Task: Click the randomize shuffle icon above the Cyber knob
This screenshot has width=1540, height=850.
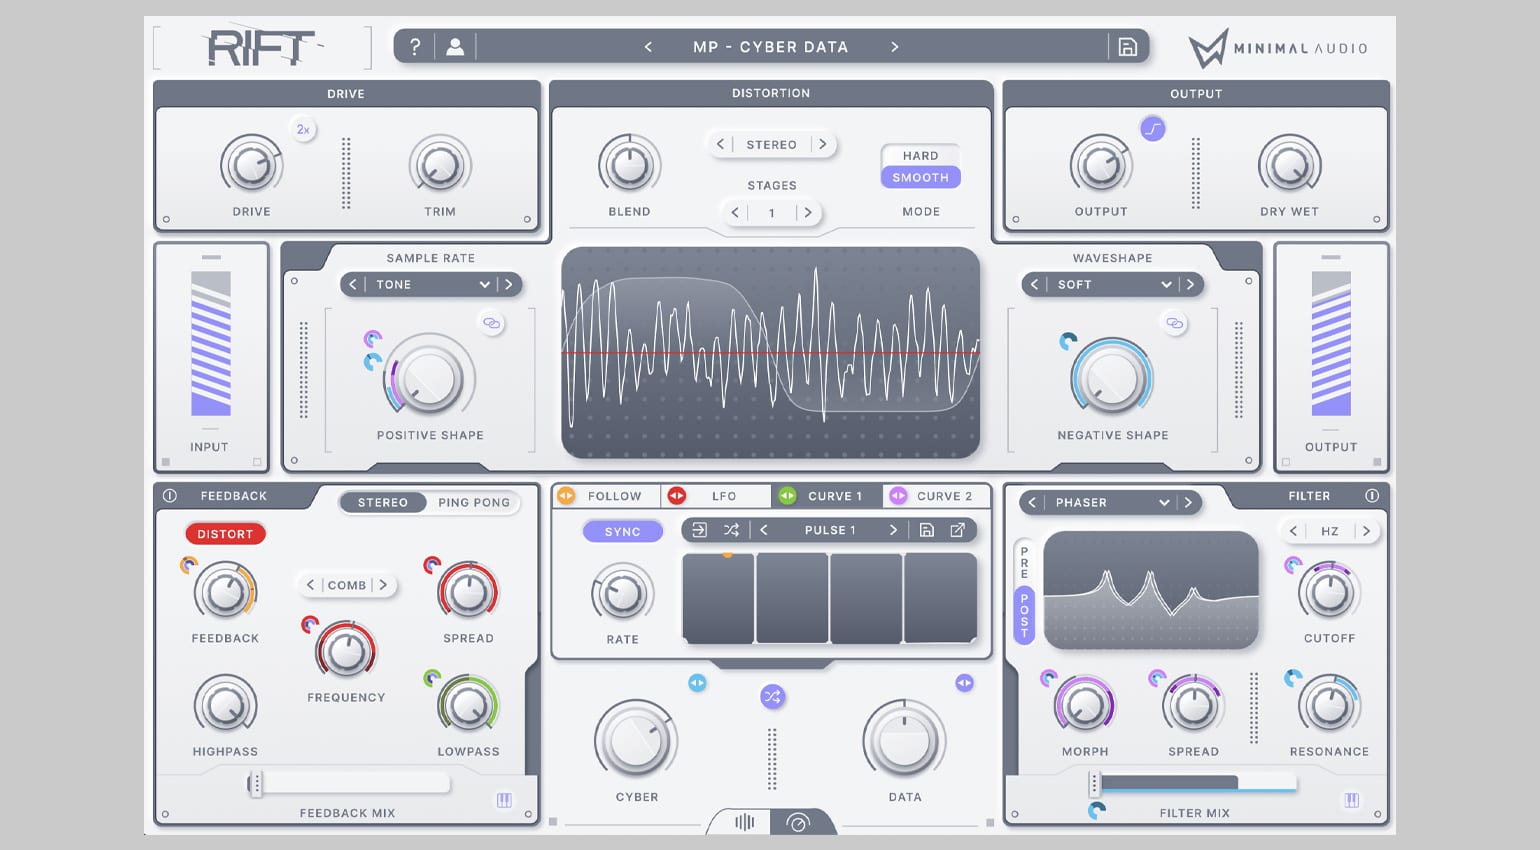Action: click(772, 697)
